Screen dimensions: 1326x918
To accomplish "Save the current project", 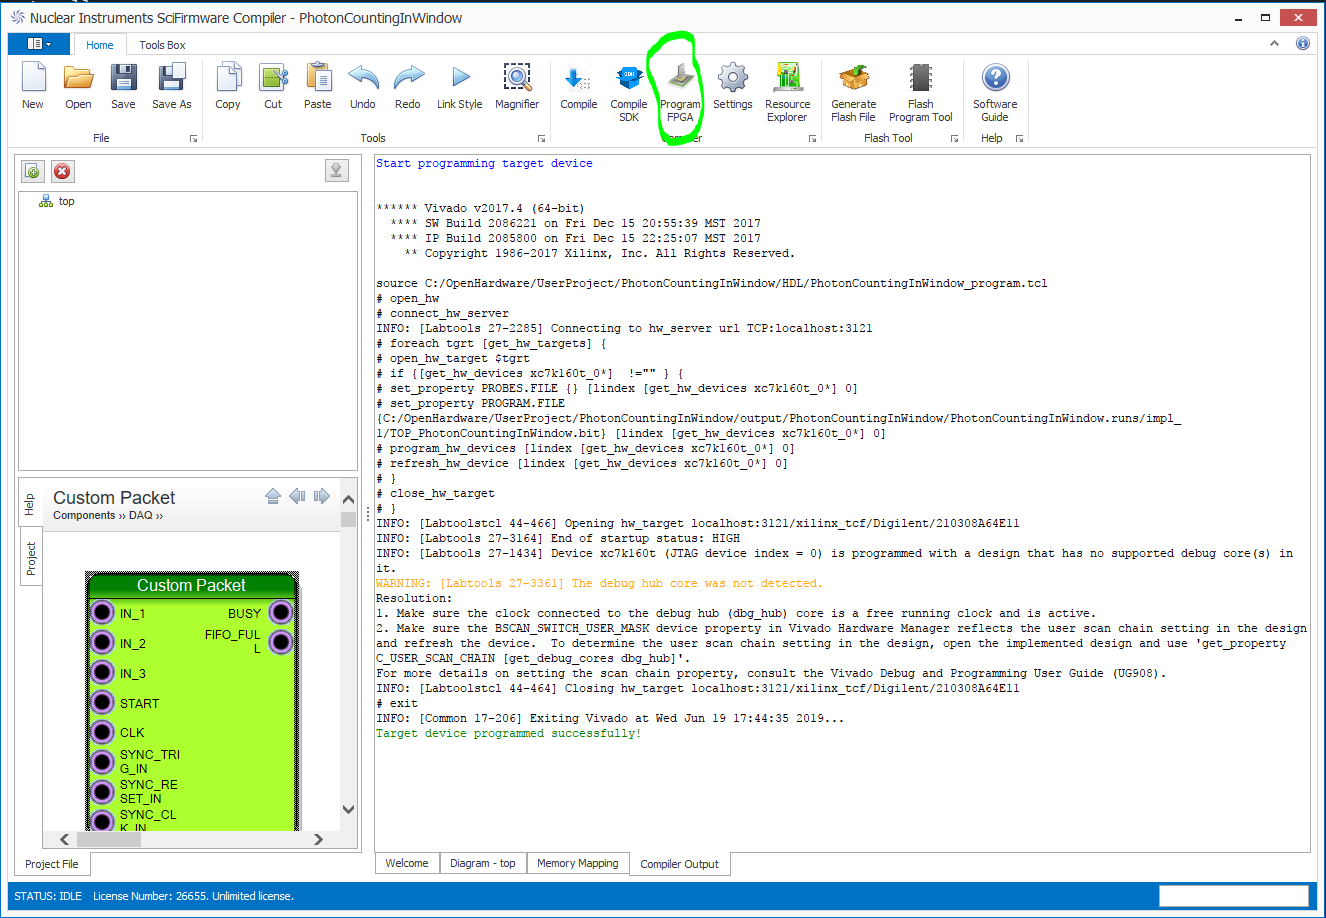I will click(123, 86).
